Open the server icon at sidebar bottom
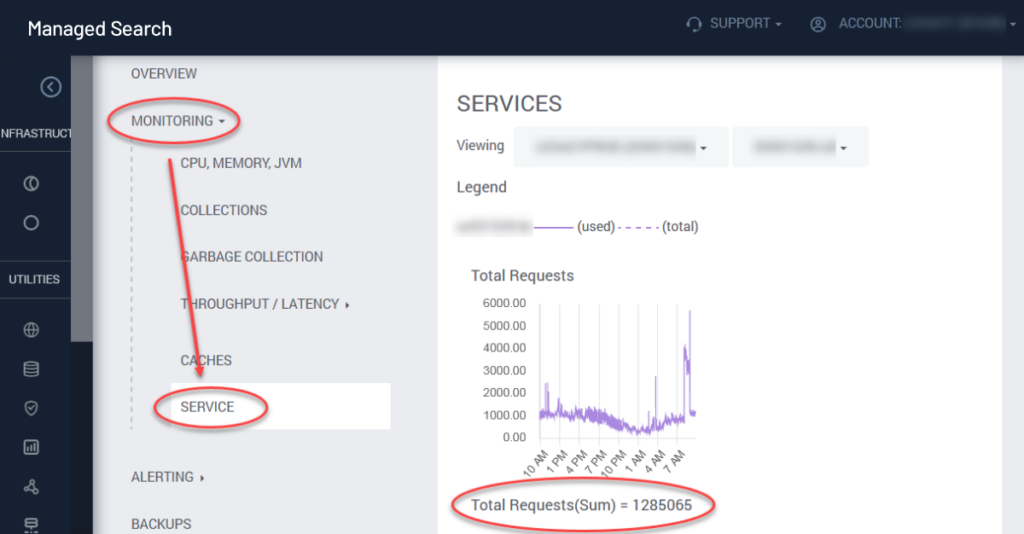Image resolution: width=1024 pixels, height=534 pixels. point(31,524)
